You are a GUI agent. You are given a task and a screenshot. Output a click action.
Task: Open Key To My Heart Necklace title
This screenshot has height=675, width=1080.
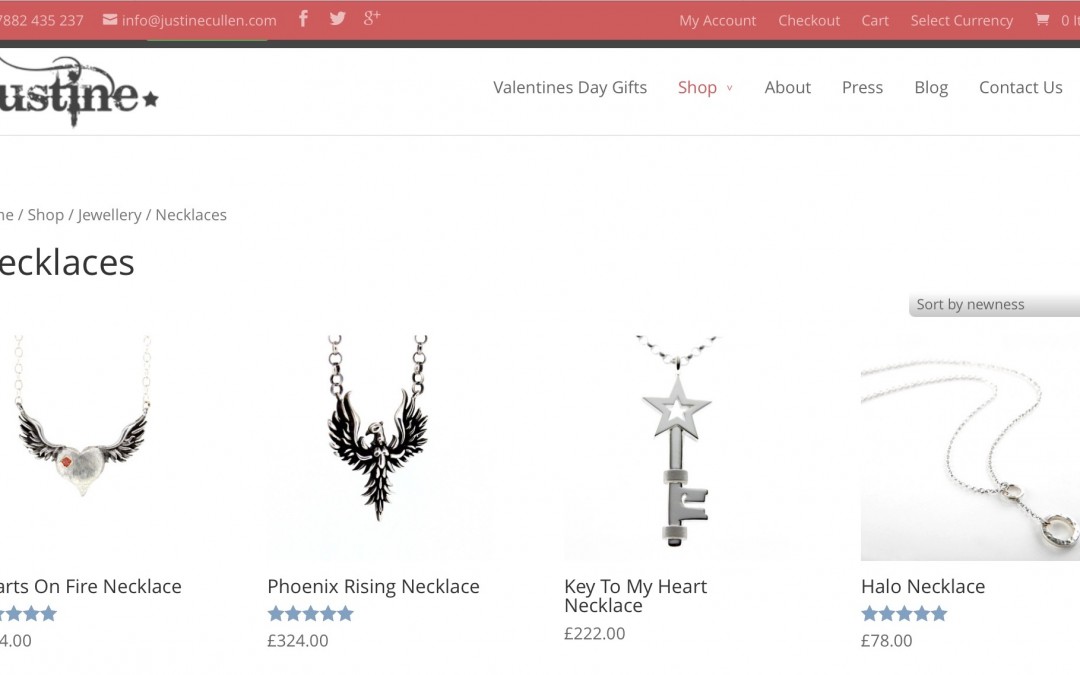[x=635, y=596]
